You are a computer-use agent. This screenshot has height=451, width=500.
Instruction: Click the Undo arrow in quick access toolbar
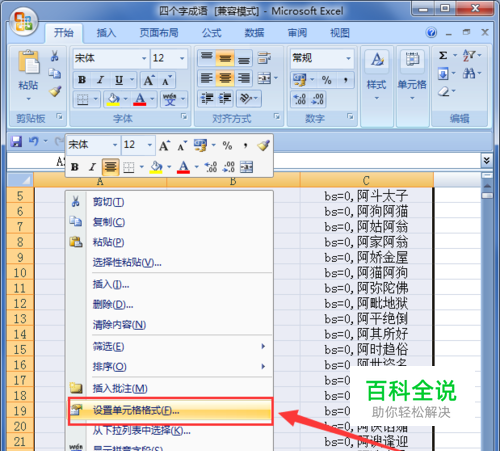(x=33, y=141)
